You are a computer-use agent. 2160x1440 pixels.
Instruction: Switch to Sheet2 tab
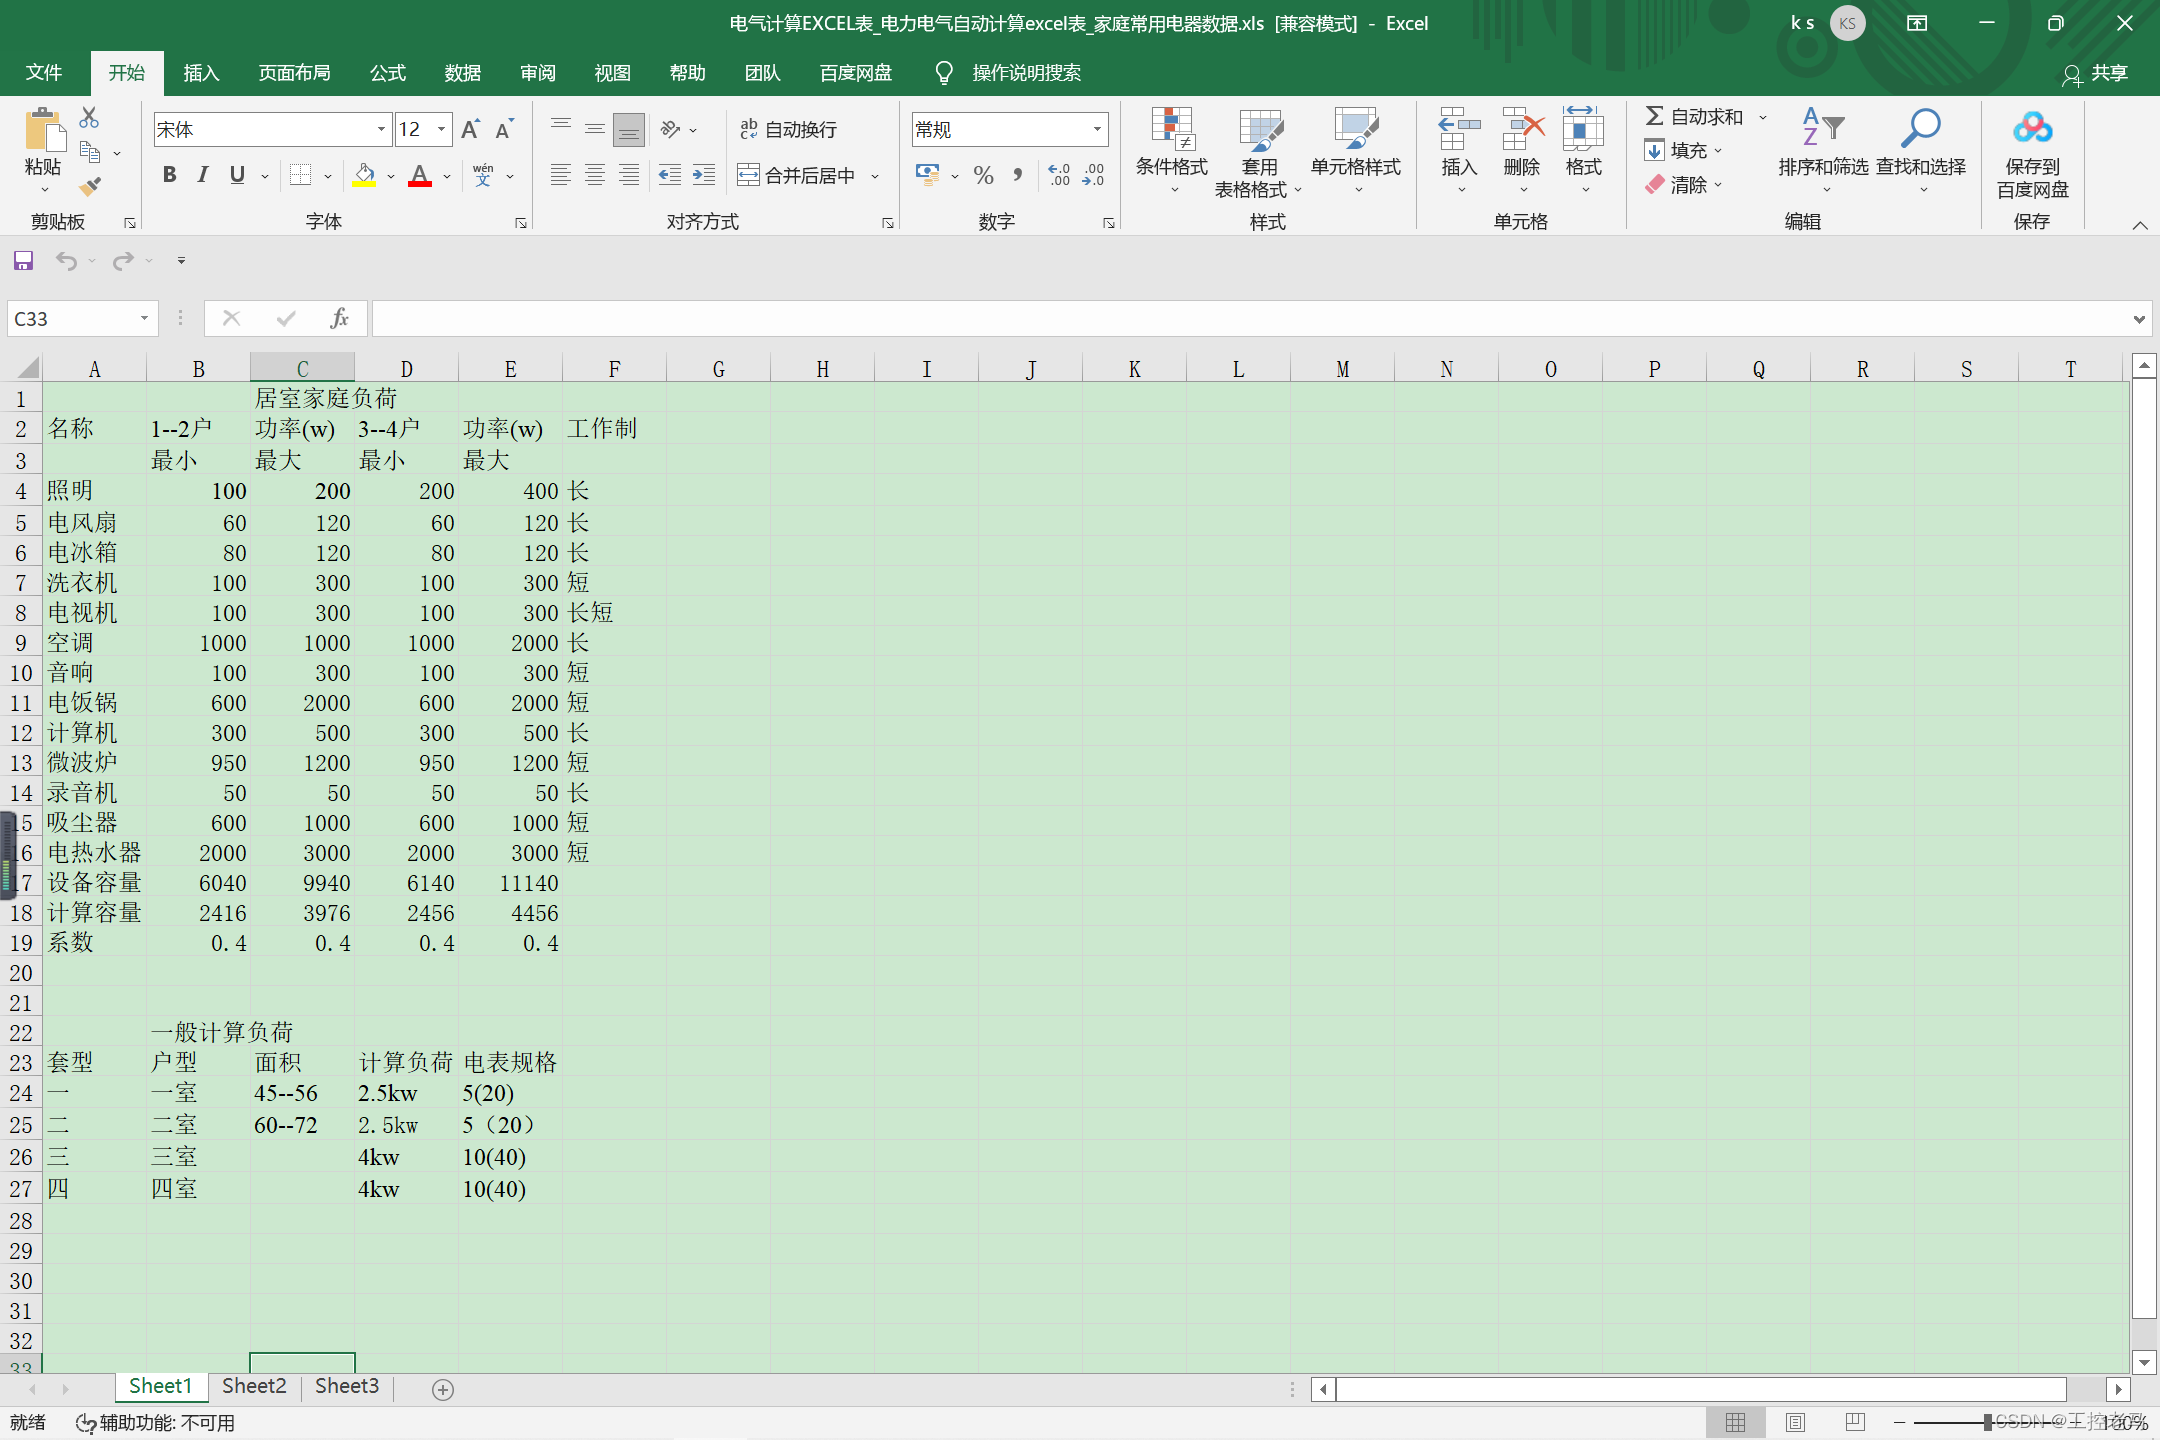[254, 1386]
